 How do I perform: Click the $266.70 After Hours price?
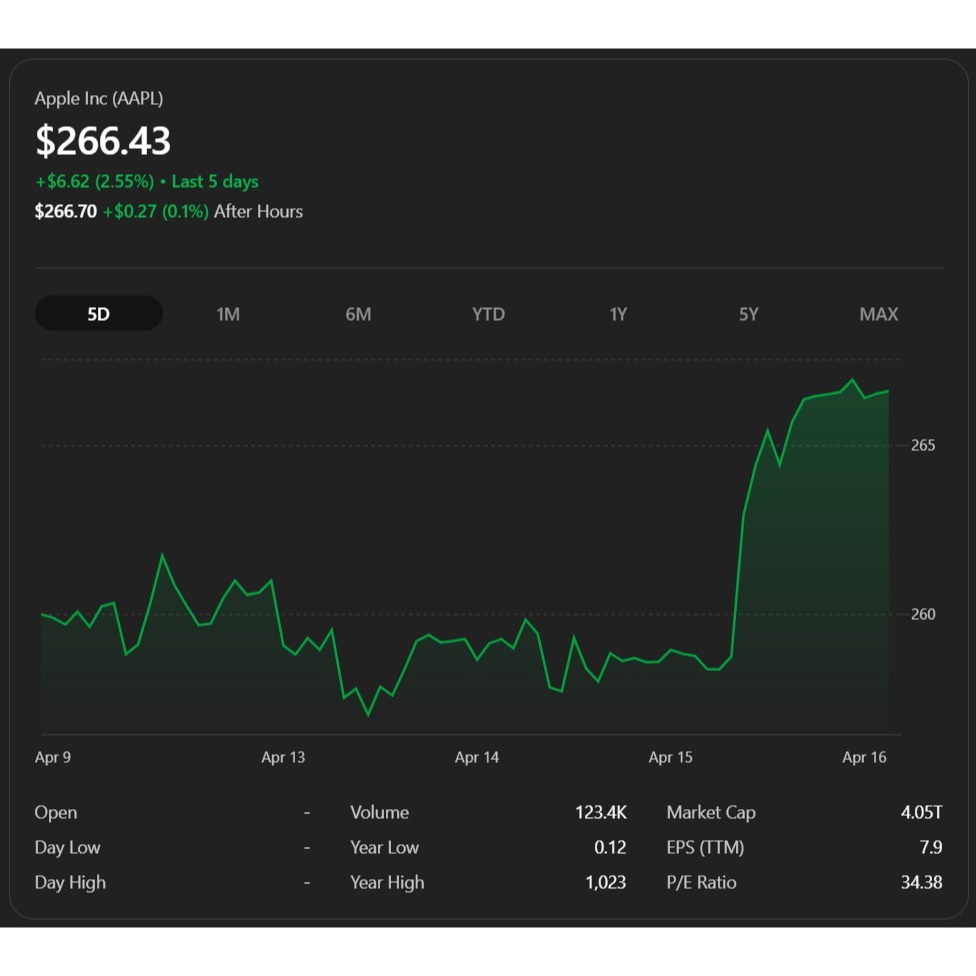pyautogui.click(x=65, y=212)
